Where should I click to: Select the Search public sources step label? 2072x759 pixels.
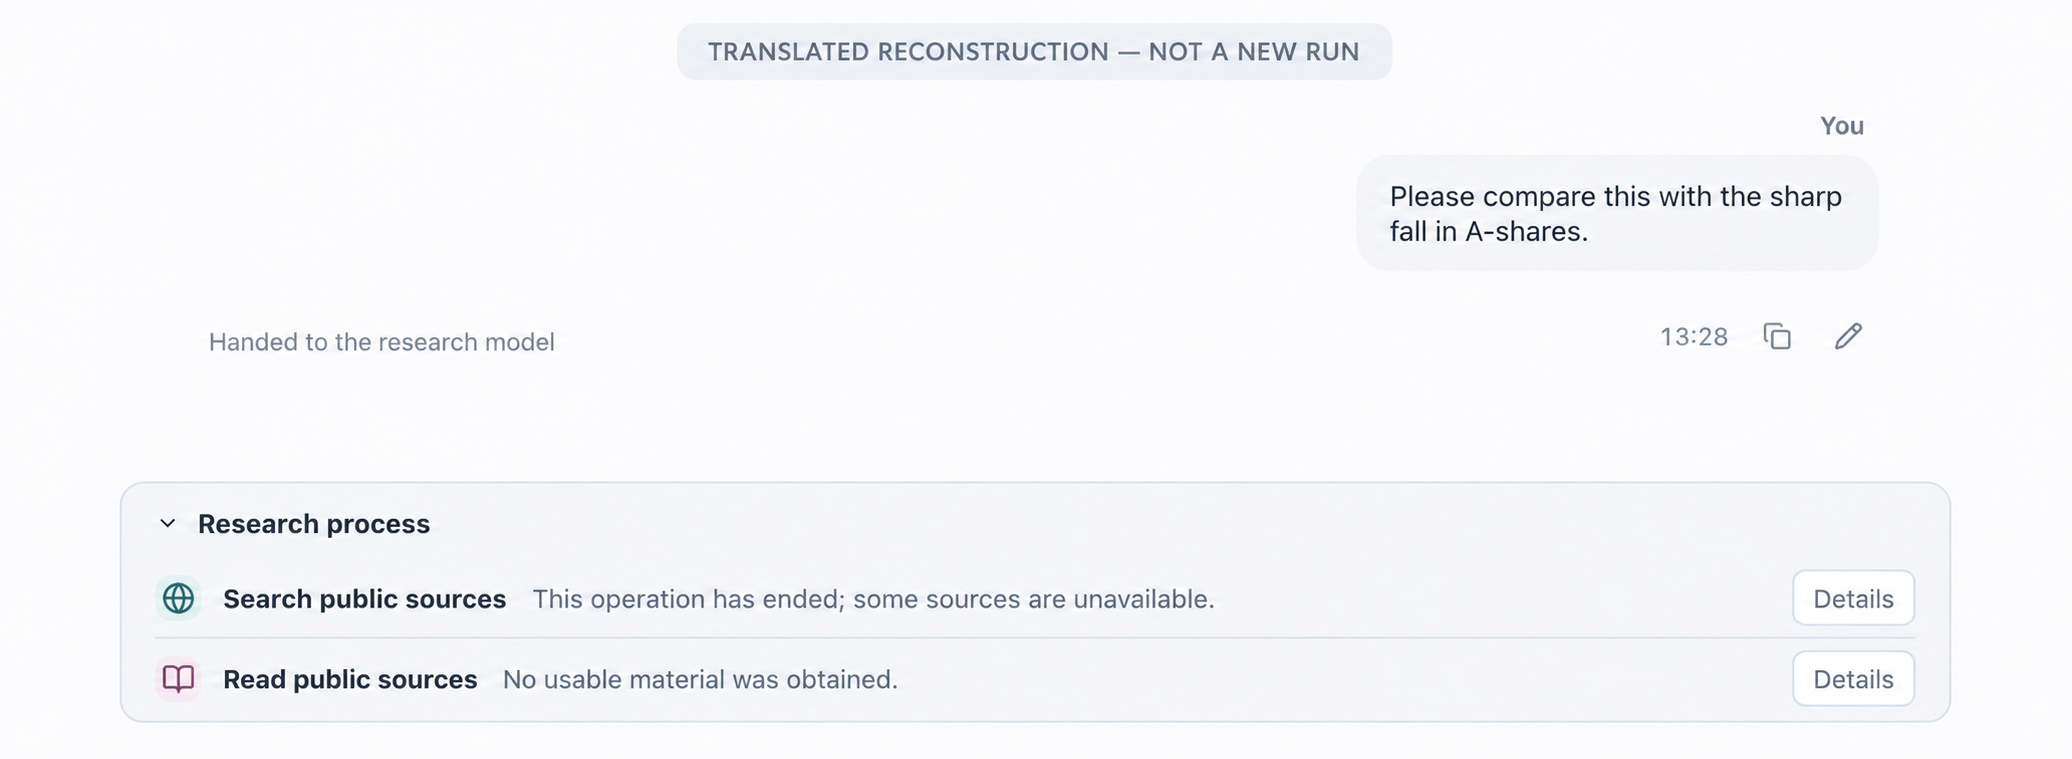tap(364, 599)
